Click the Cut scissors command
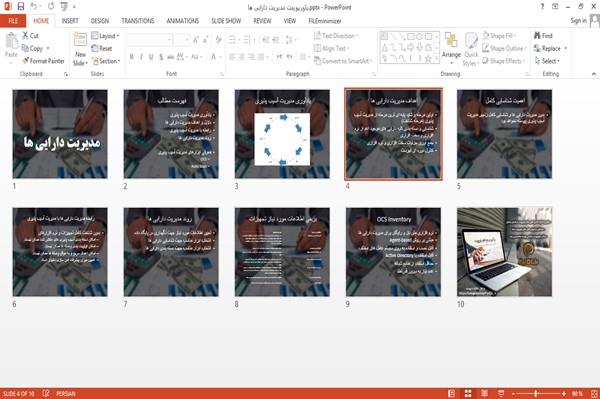This screenshot has height=399, width=600. click(31, 36)
